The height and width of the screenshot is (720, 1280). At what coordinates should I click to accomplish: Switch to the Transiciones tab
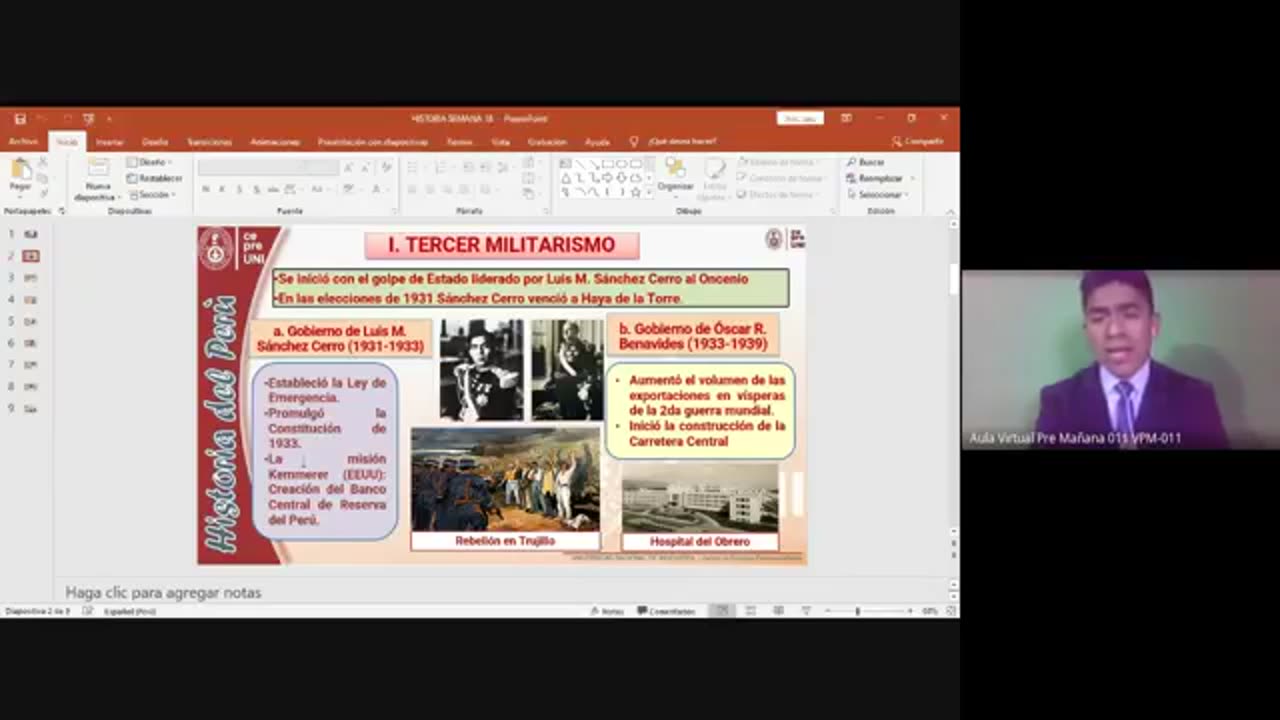coord(209,142)
